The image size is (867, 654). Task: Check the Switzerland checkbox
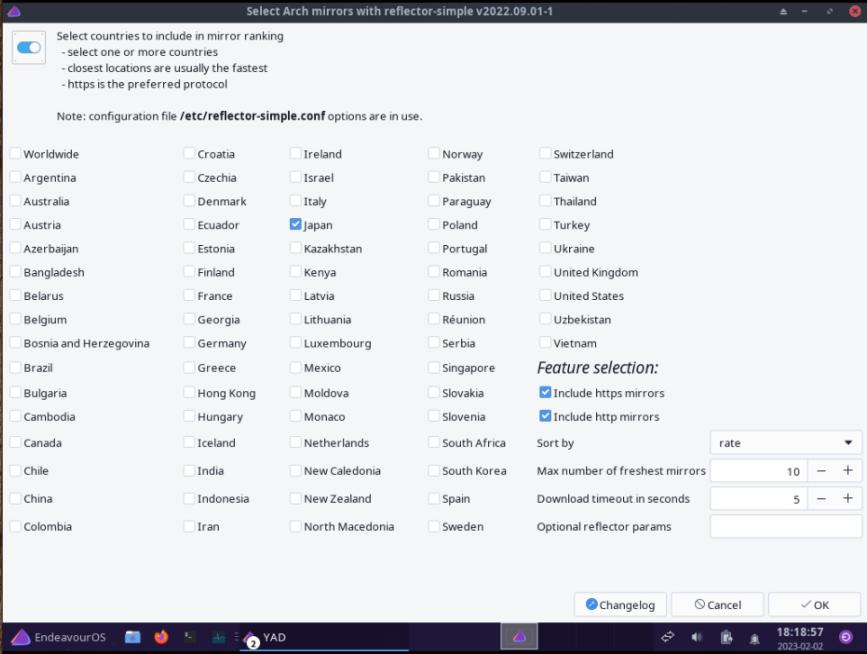point(546,154)
